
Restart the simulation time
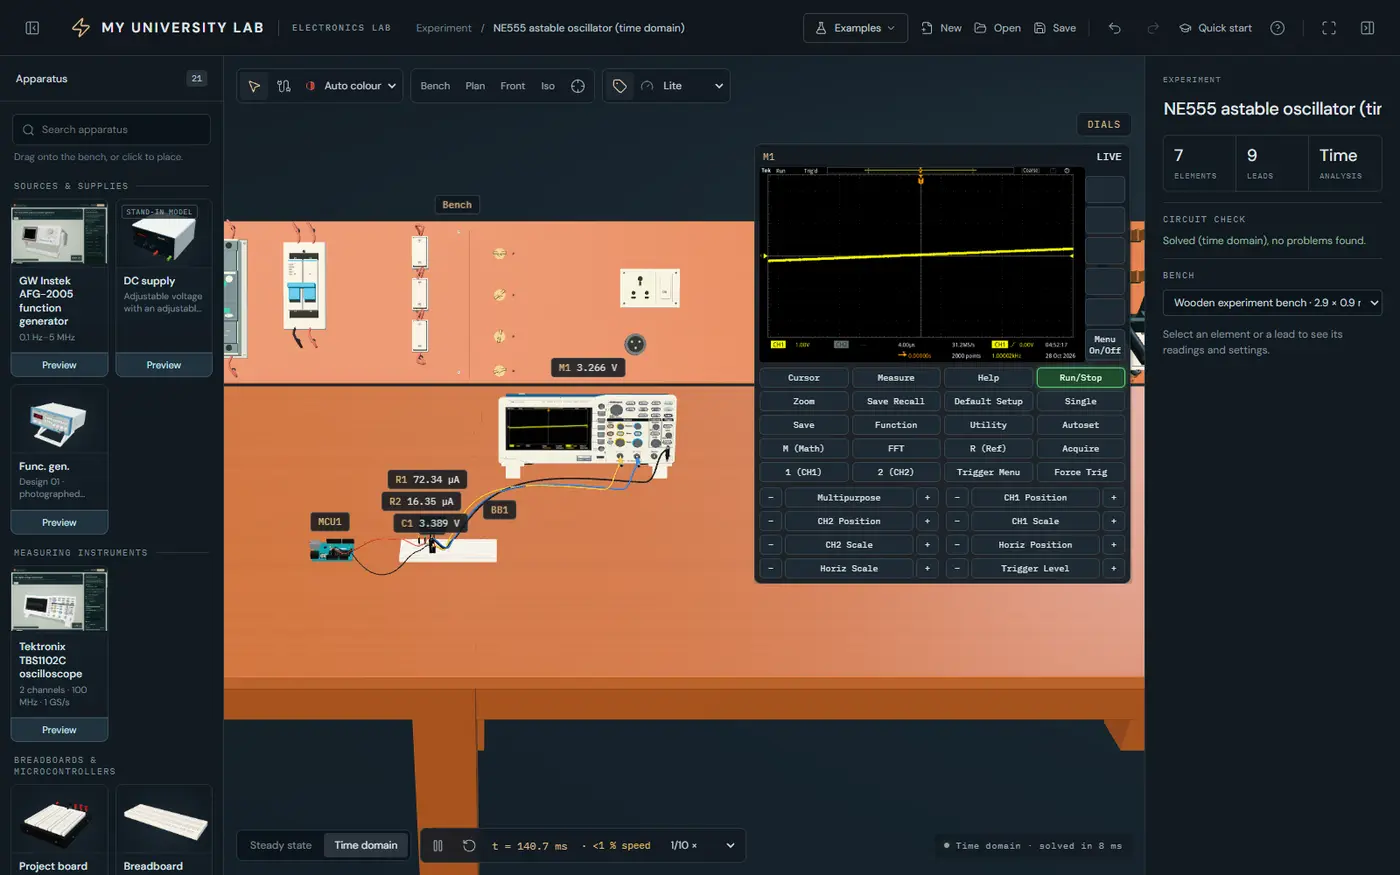coord(469,846)
